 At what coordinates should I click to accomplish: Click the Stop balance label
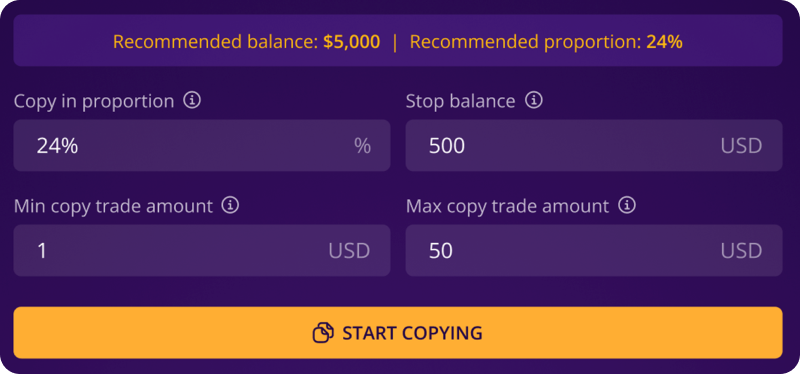coord(460,101)
